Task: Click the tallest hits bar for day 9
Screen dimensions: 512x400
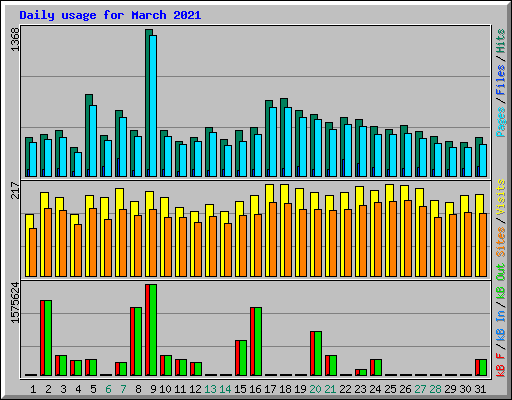Action: pyautogui.click(x=147, y=103)
